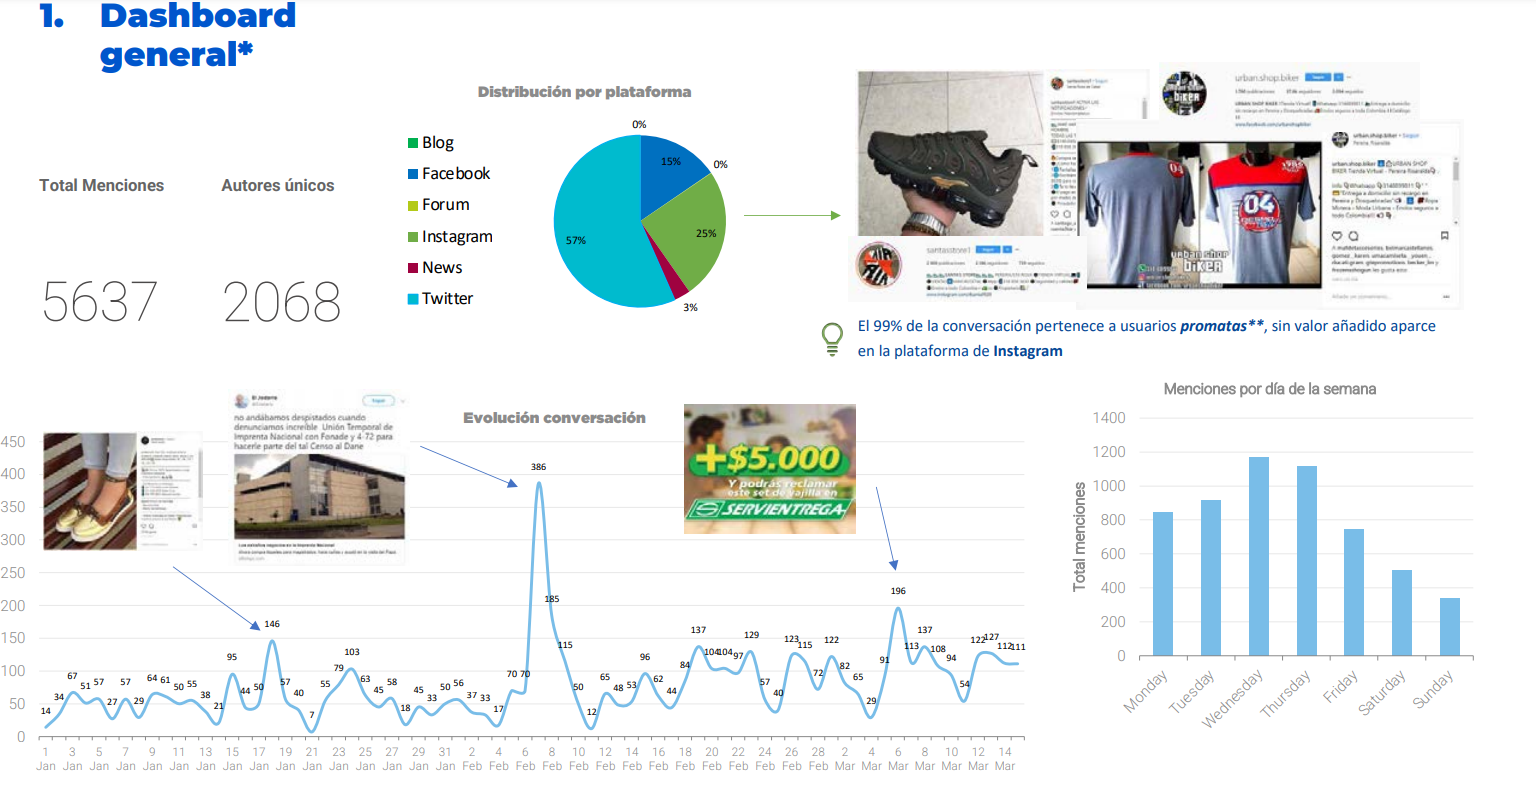Click the Distribución por plataforma title
Image resolution: width=1536 pixels, height=798 pixels.
pyautogui.click(x=584, y=92)
